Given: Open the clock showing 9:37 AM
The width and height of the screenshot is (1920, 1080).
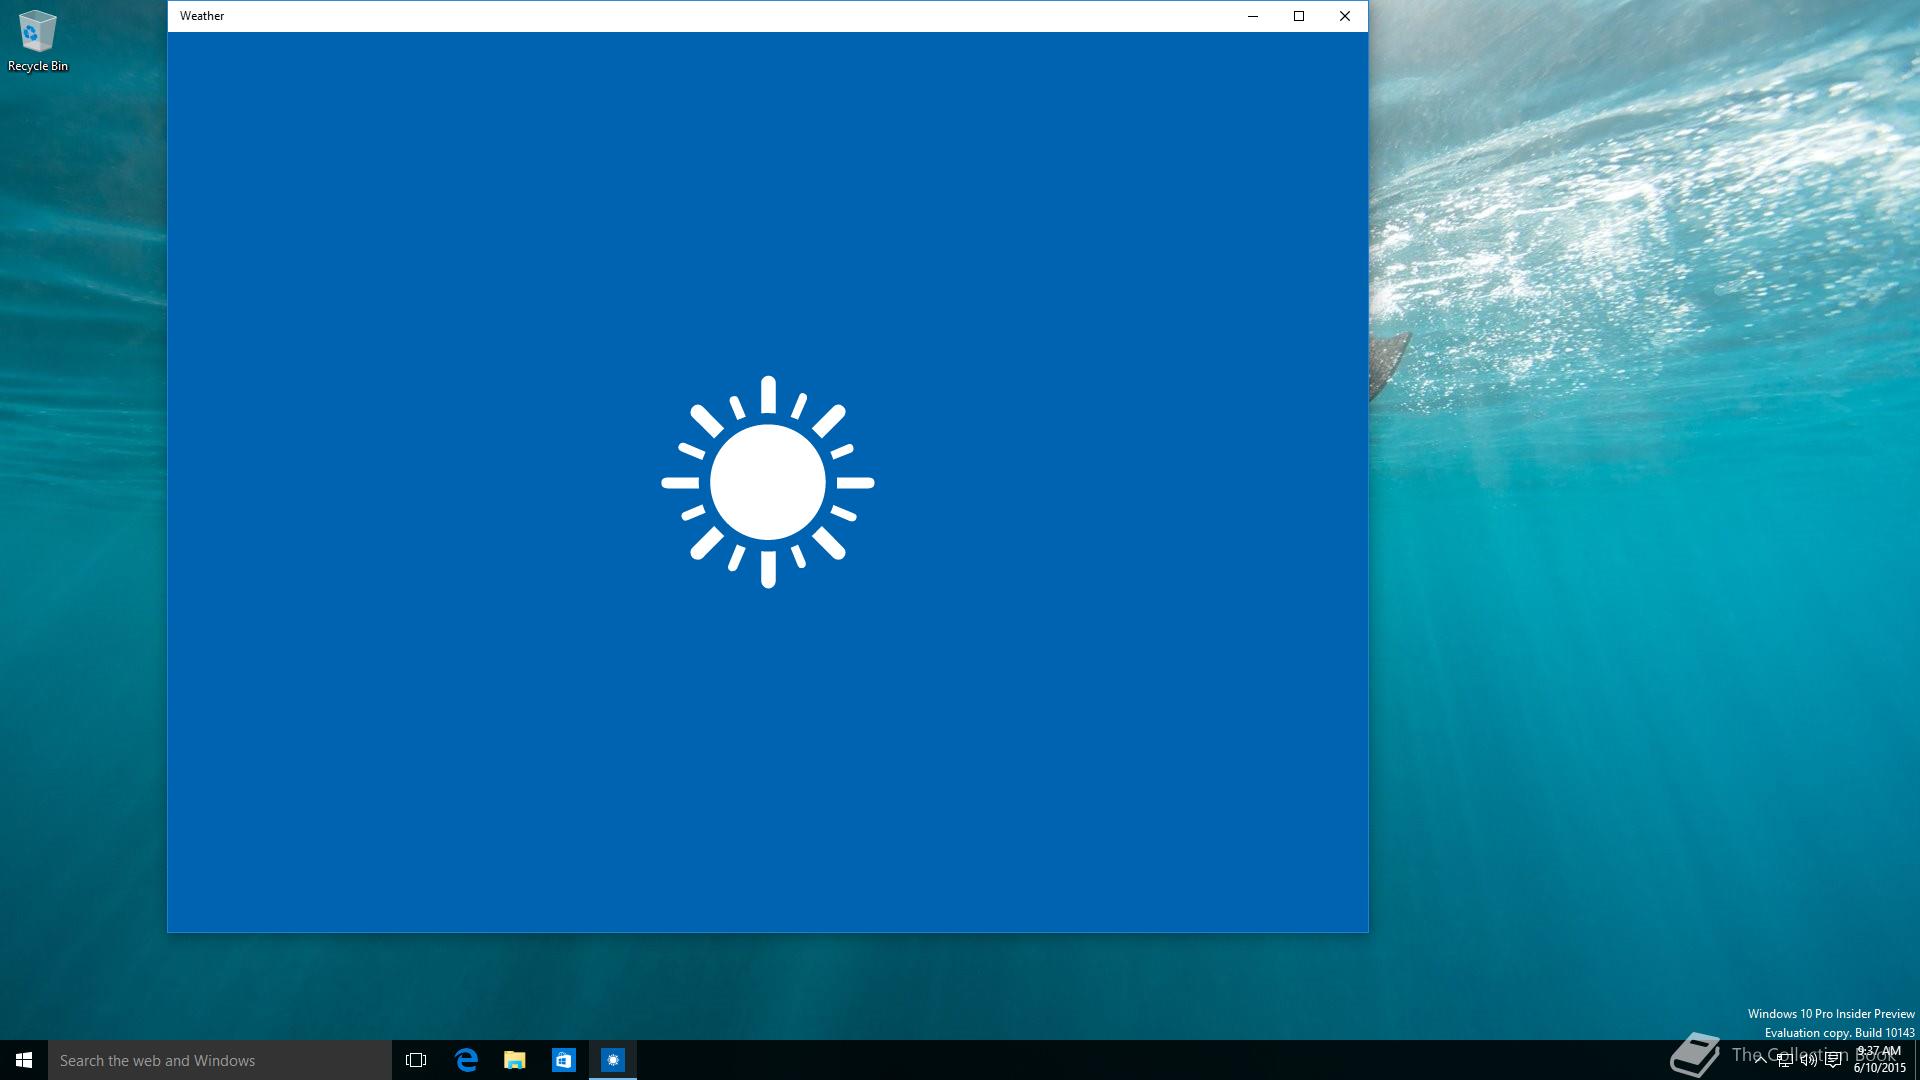Looking at the screenshot, I should click(x=1880, y=1060).
